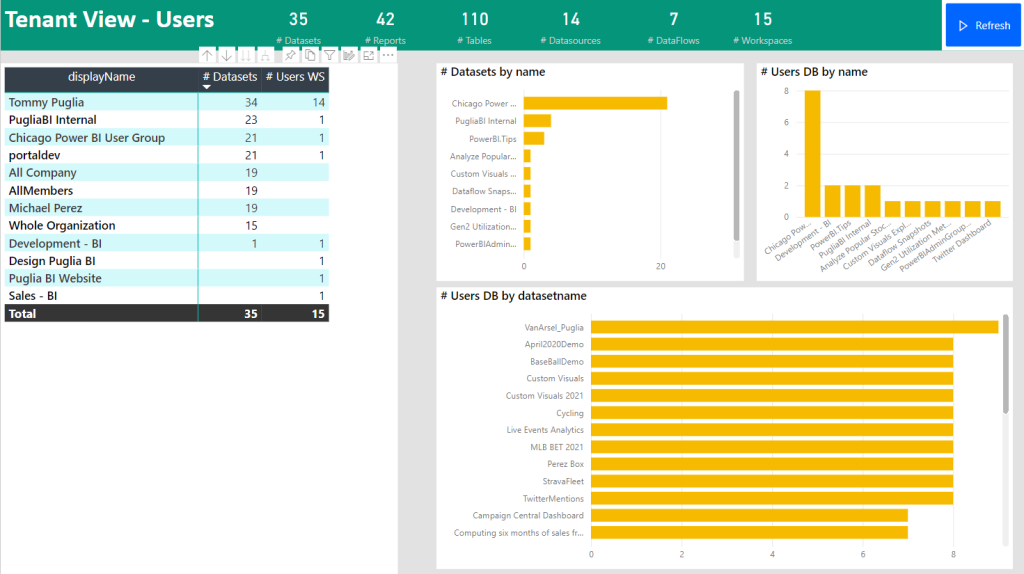Viewport: 1024px width, 574px height.
Task: Go to next level double-arrow icon
Action: coord(246,56)
